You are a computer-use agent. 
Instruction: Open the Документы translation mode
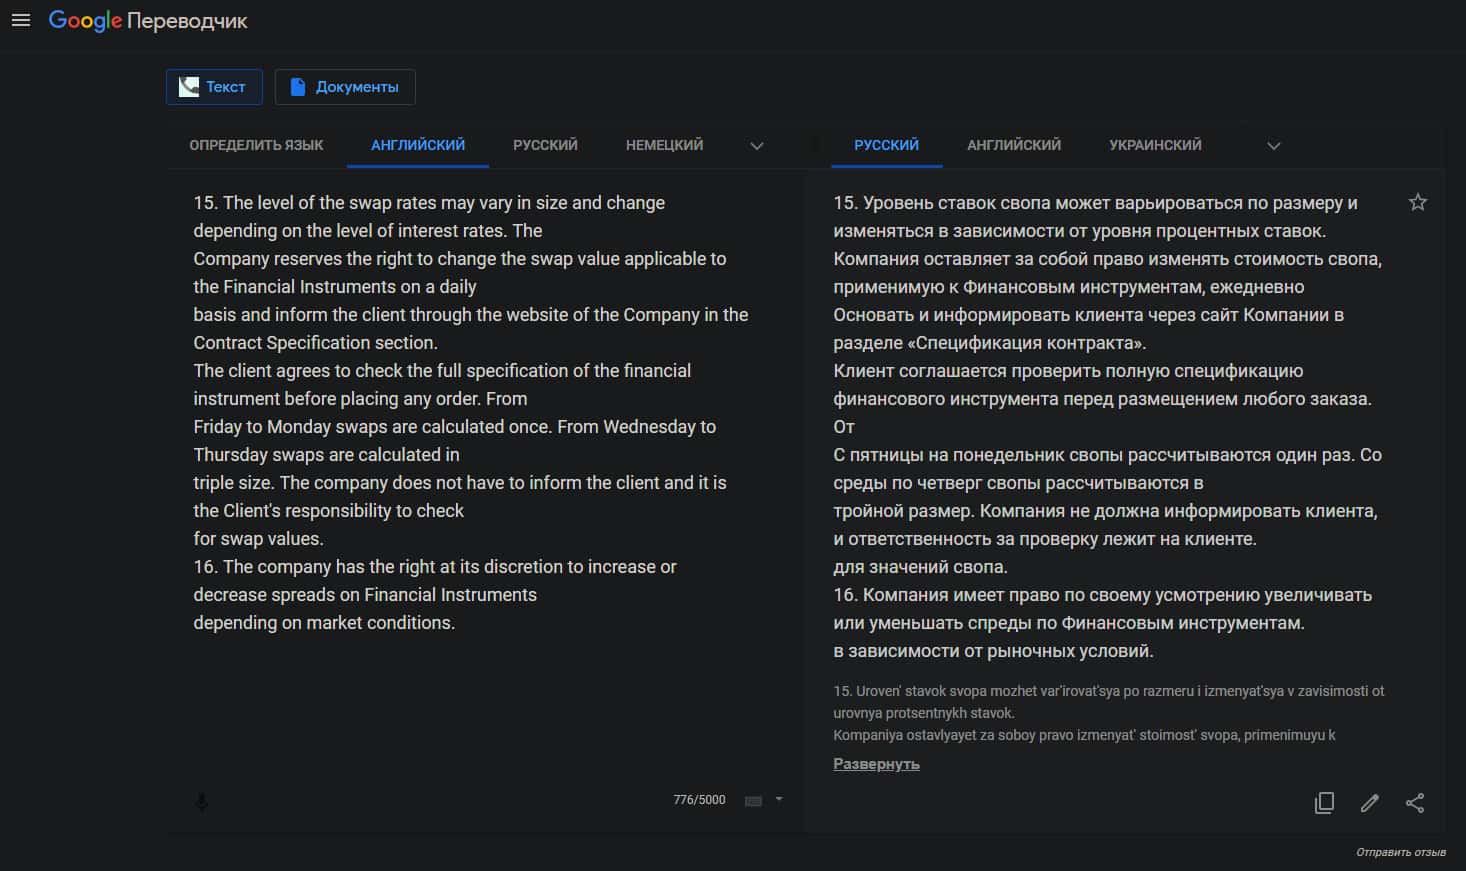(345, 87)
